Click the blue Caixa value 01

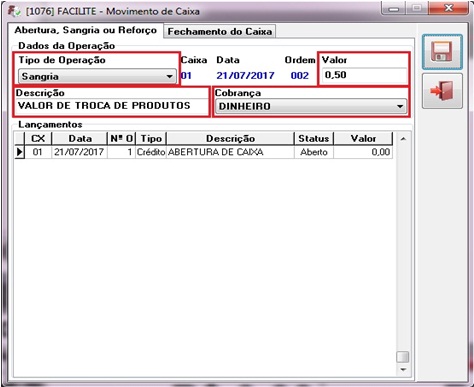[x=186, y=76]
